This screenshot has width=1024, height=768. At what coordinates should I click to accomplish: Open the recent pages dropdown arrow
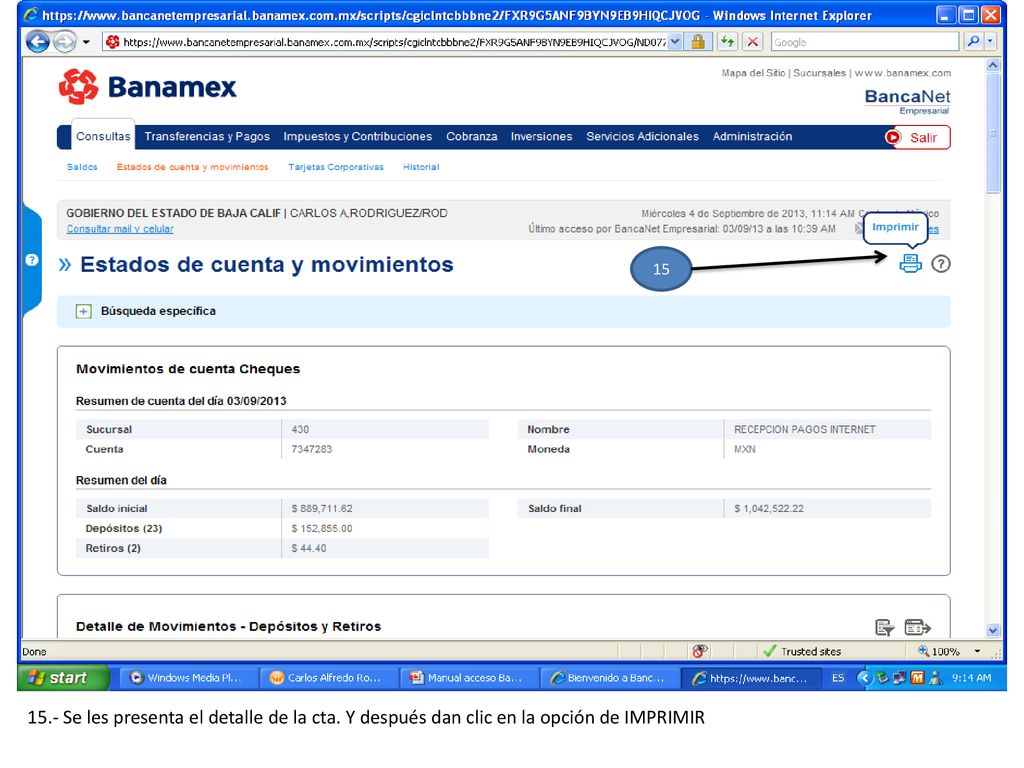pos(86,42)
